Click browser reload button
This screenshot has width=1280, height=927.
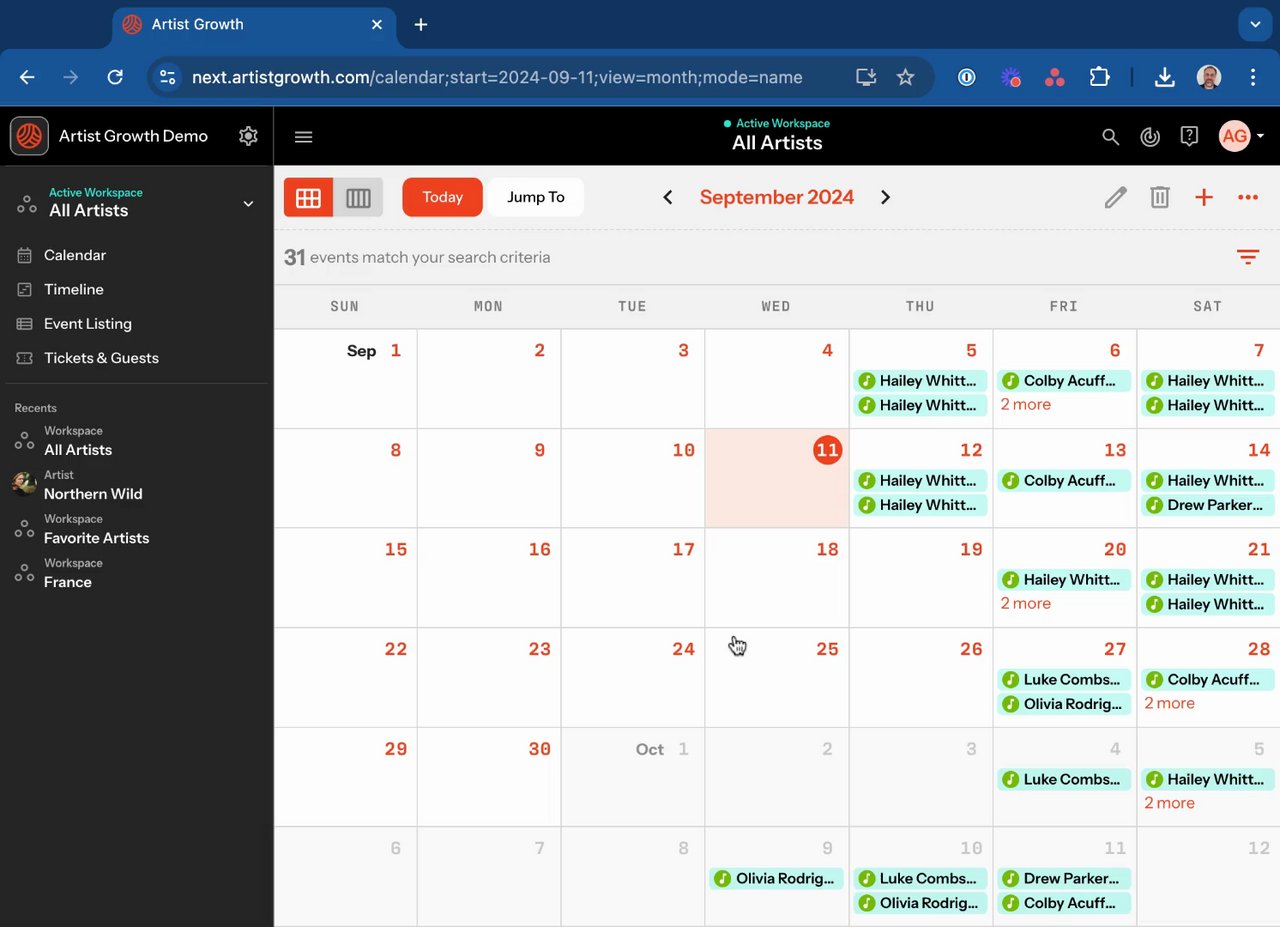pos(115,77)
